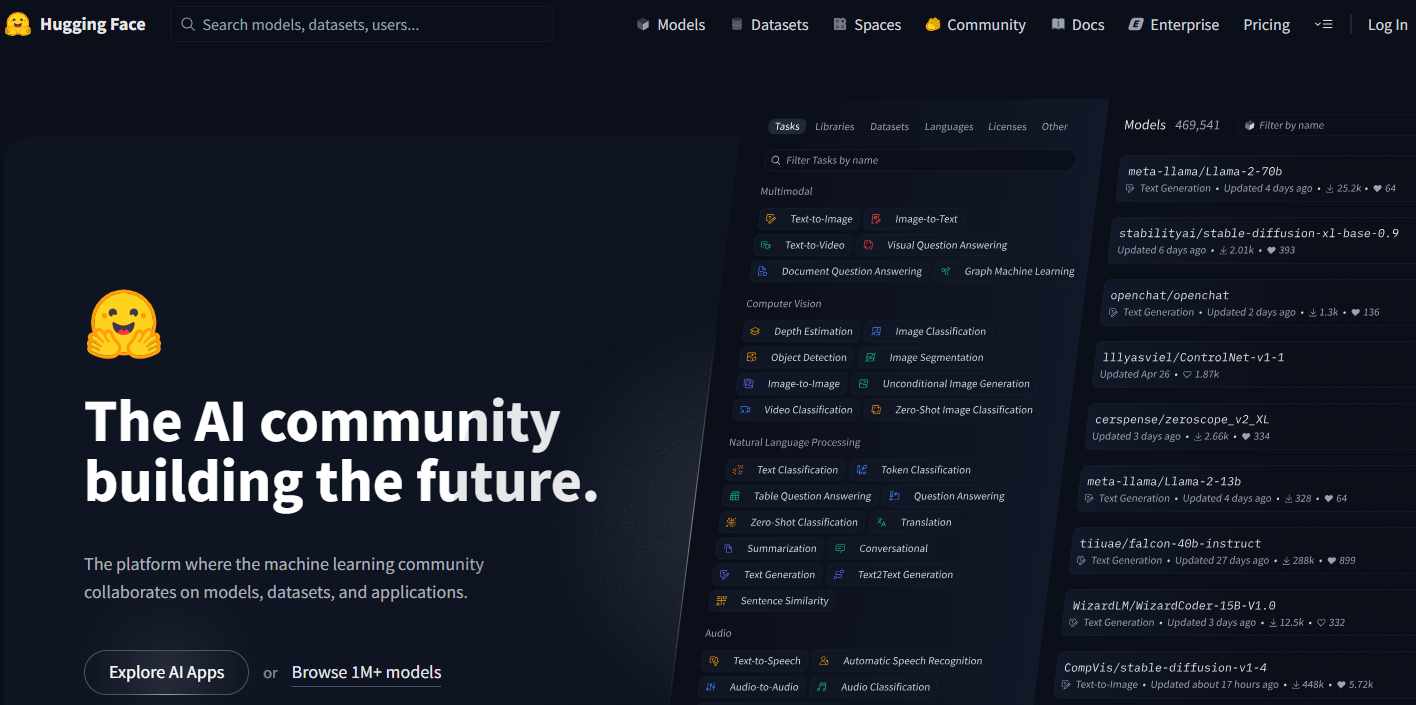Select the Text-to-Video task icon
Screen dimensions: 1416x705
click(x=766, y=245)
